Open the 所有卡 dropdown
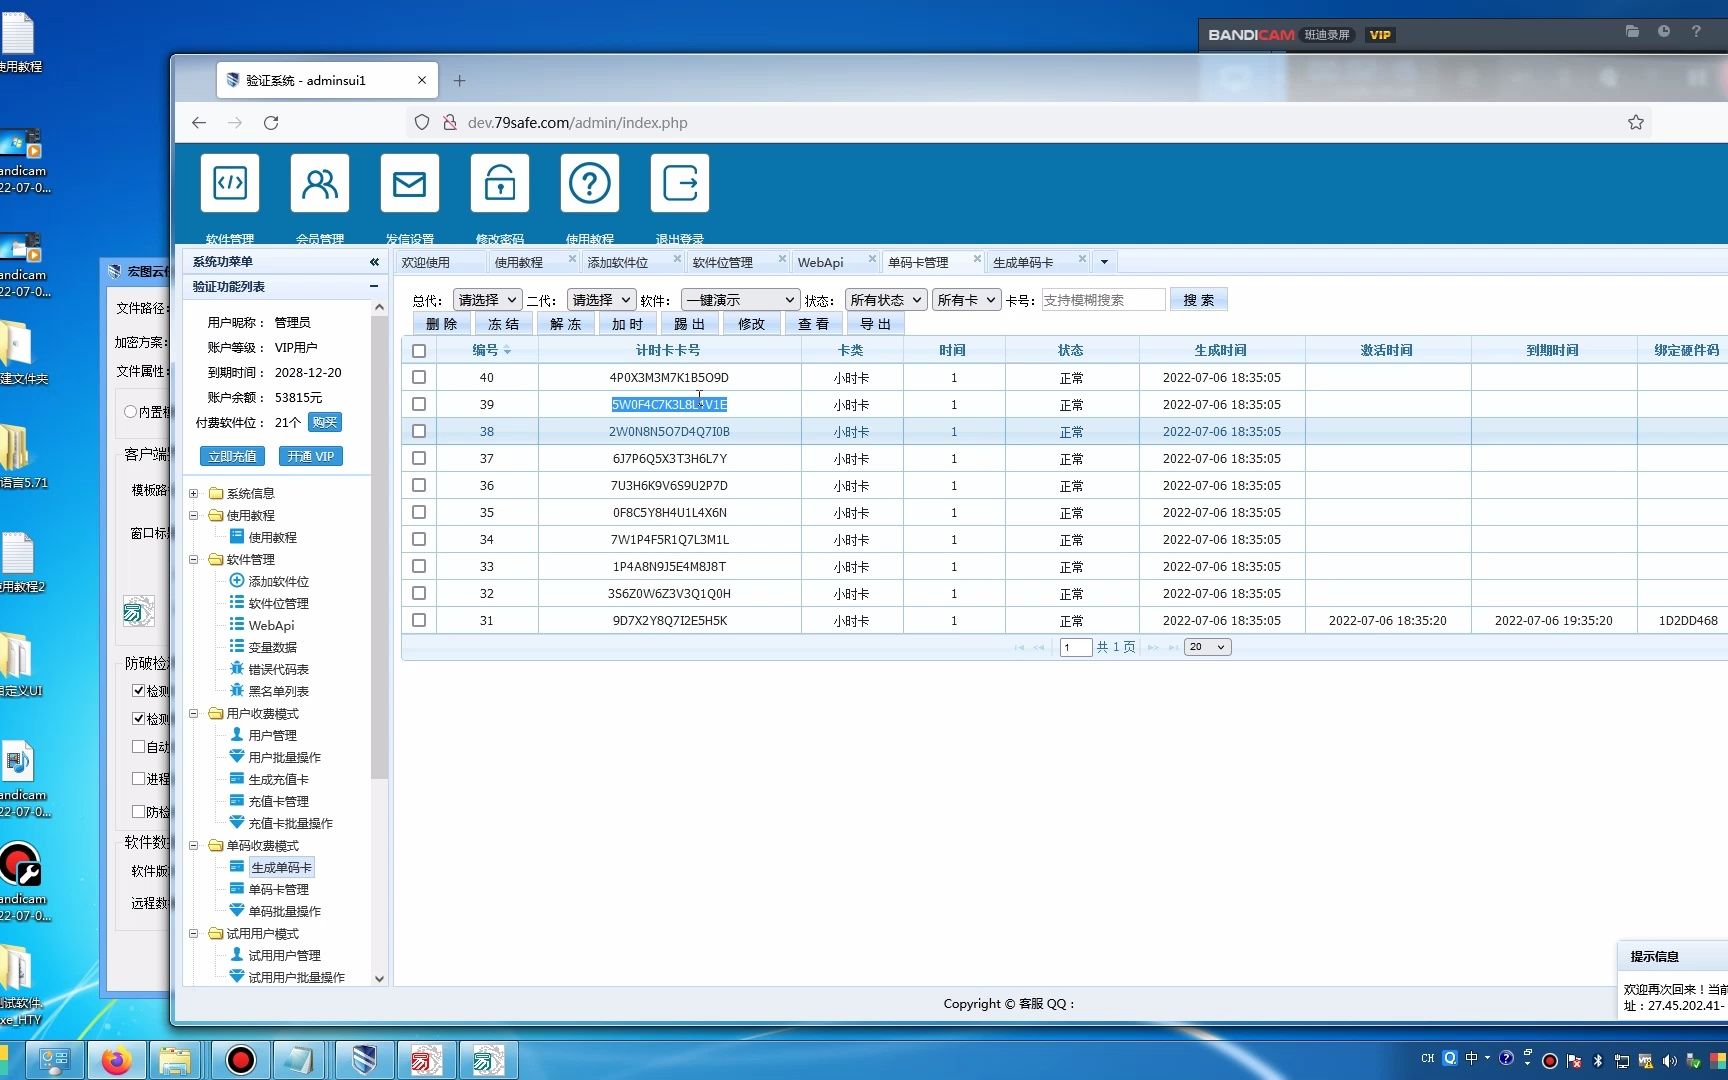Screen dimensions: 1728x1080 tap(966, 300)
